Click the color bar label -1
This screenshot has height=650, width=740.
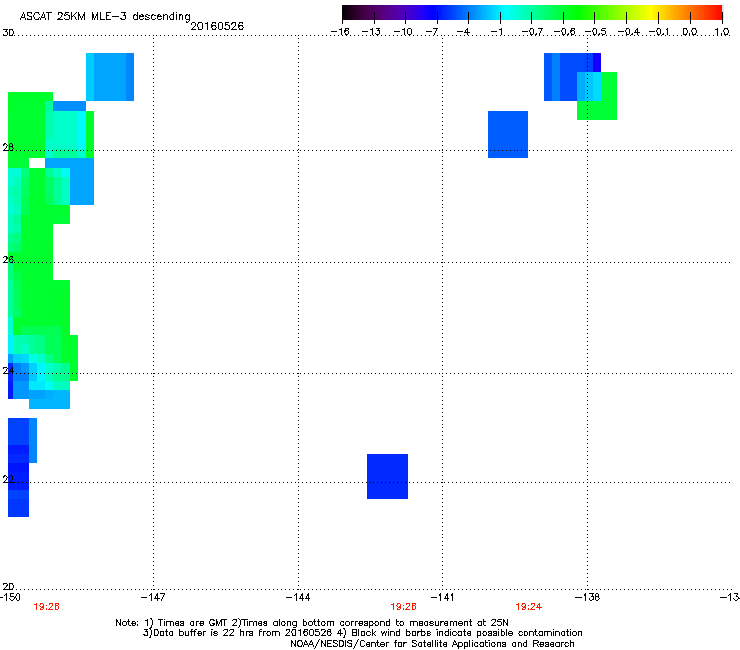(x=496, y=32)
